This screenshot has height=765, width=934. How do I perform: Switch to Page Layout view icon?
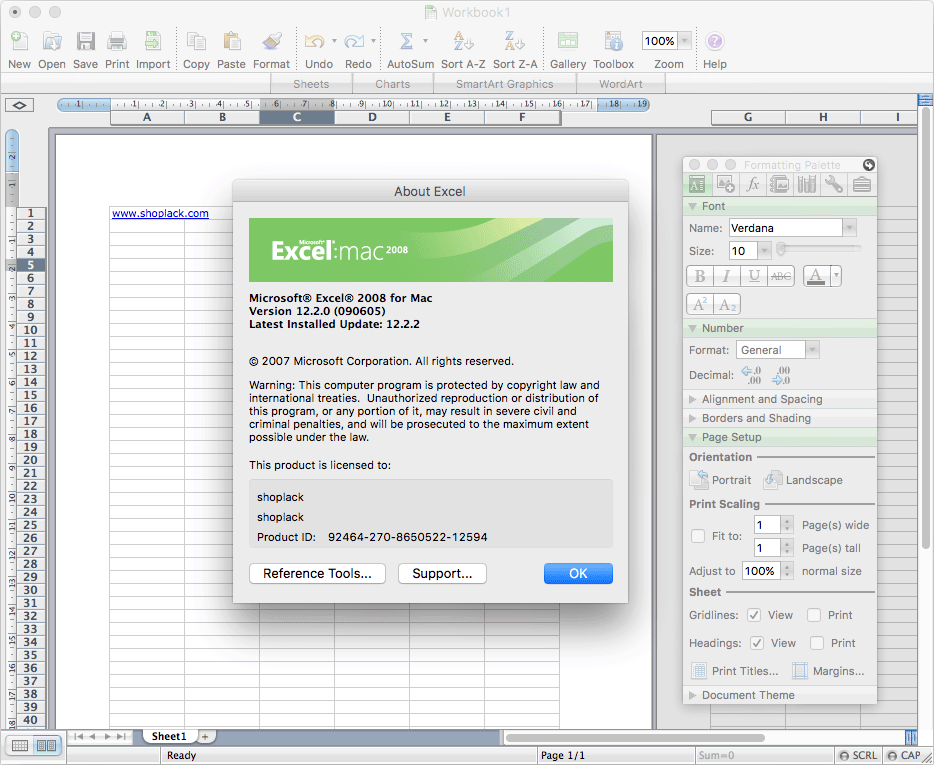pyautogui.click(x=47, y=746)
